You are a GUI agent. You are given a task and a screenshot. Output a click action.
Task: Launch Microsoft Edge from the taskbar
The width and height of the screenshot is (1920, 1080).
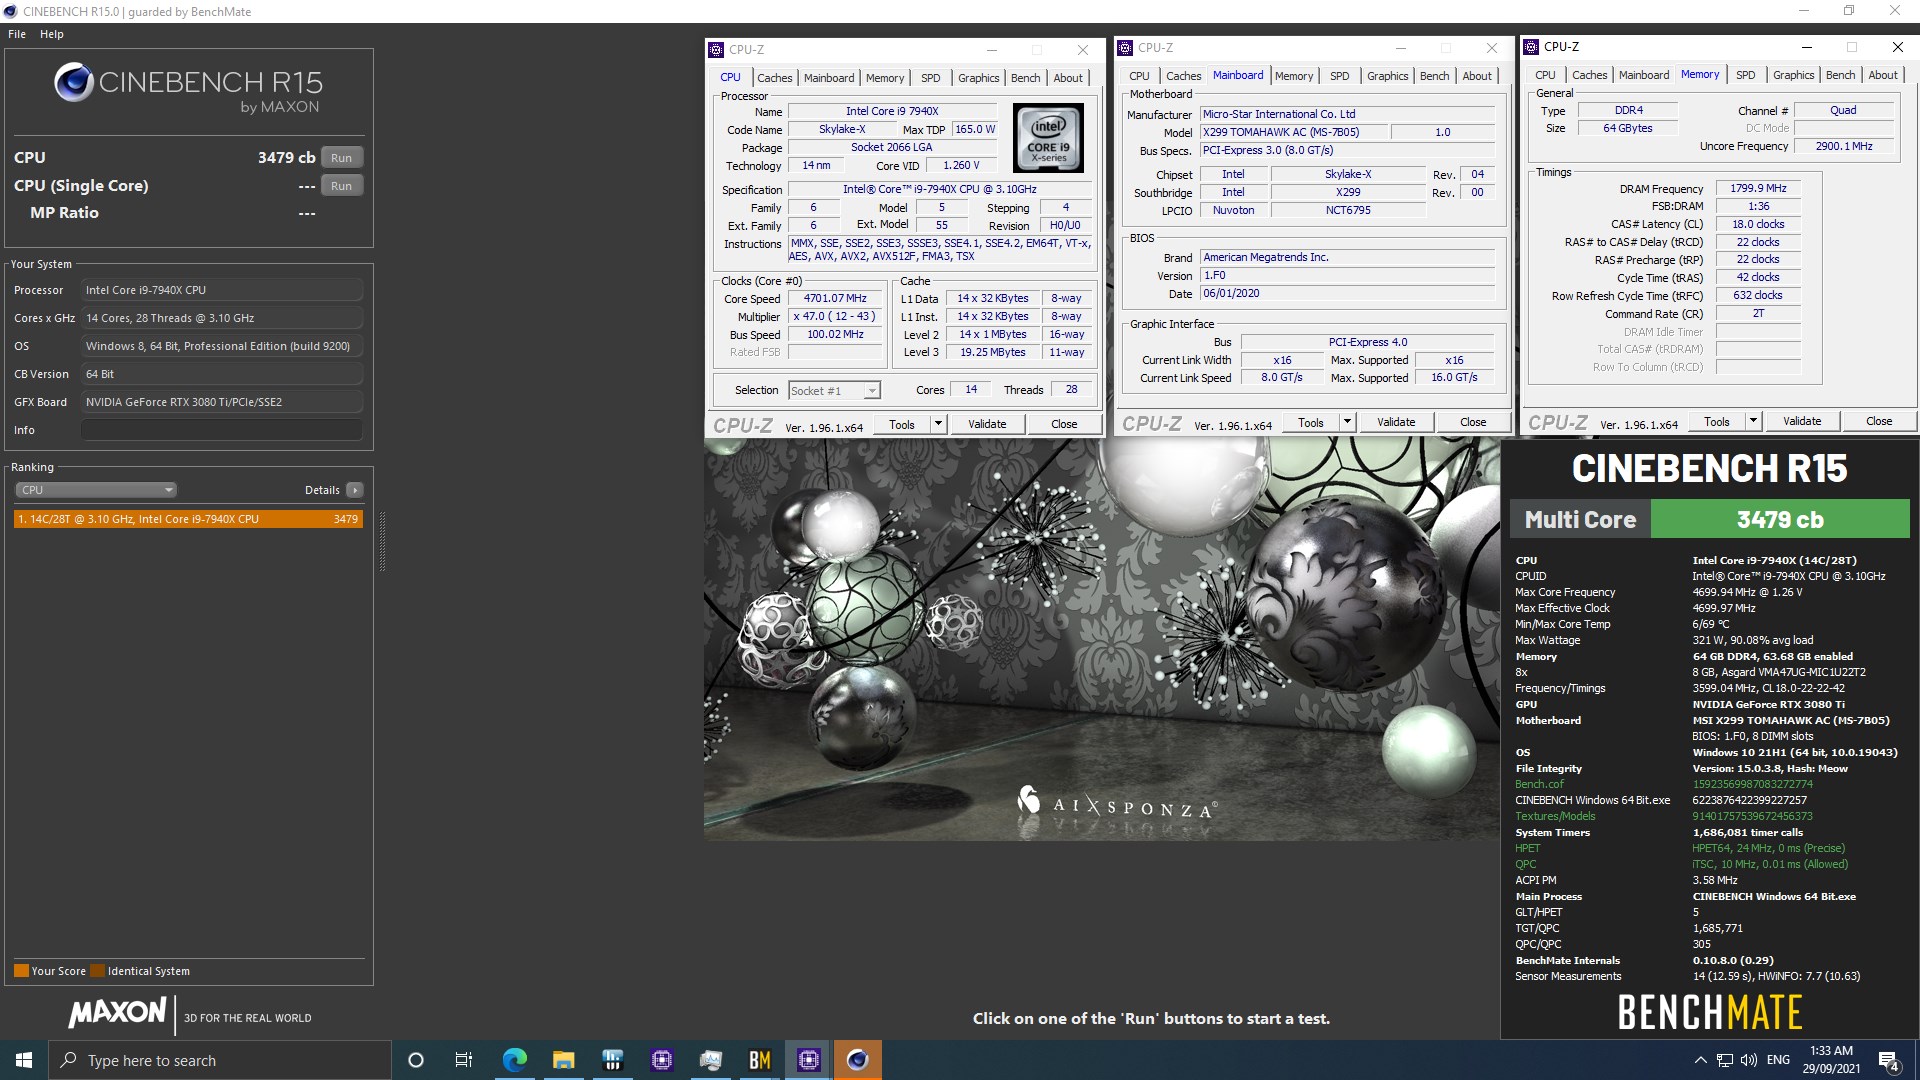[x=514, y=1060]
